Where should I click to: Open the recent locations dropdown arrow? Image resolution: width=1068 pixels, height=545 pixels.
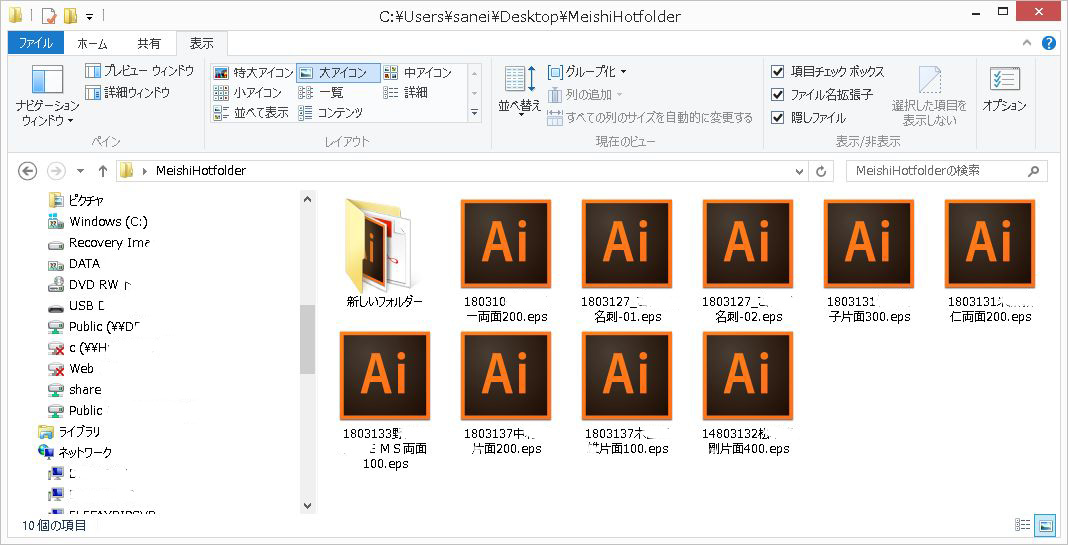pyautogui.click(x=80, y=171)
